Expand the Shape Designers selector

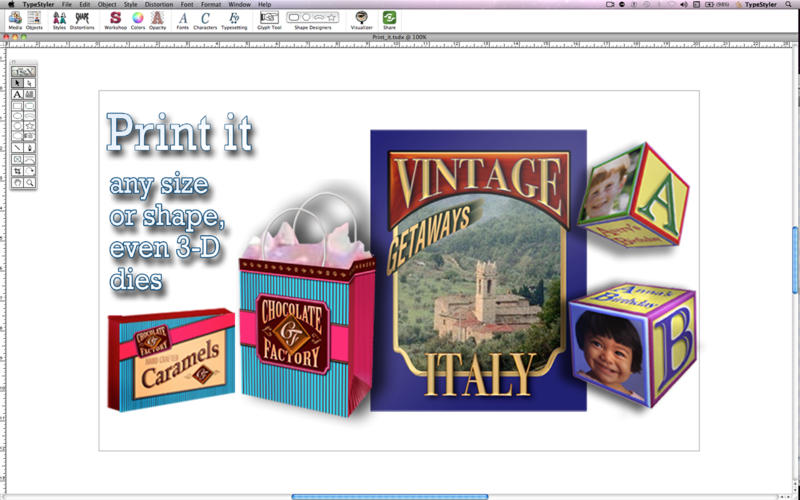pos(313,17)
